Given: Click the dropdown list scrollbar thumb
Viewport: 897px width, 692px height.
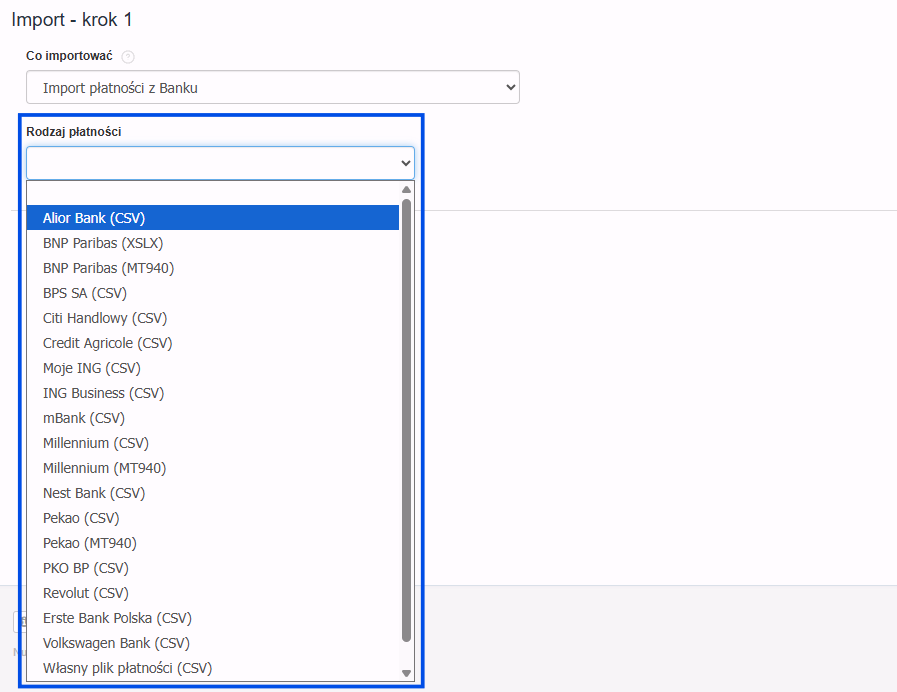Looking at the screenshot, I should point(406,420).
